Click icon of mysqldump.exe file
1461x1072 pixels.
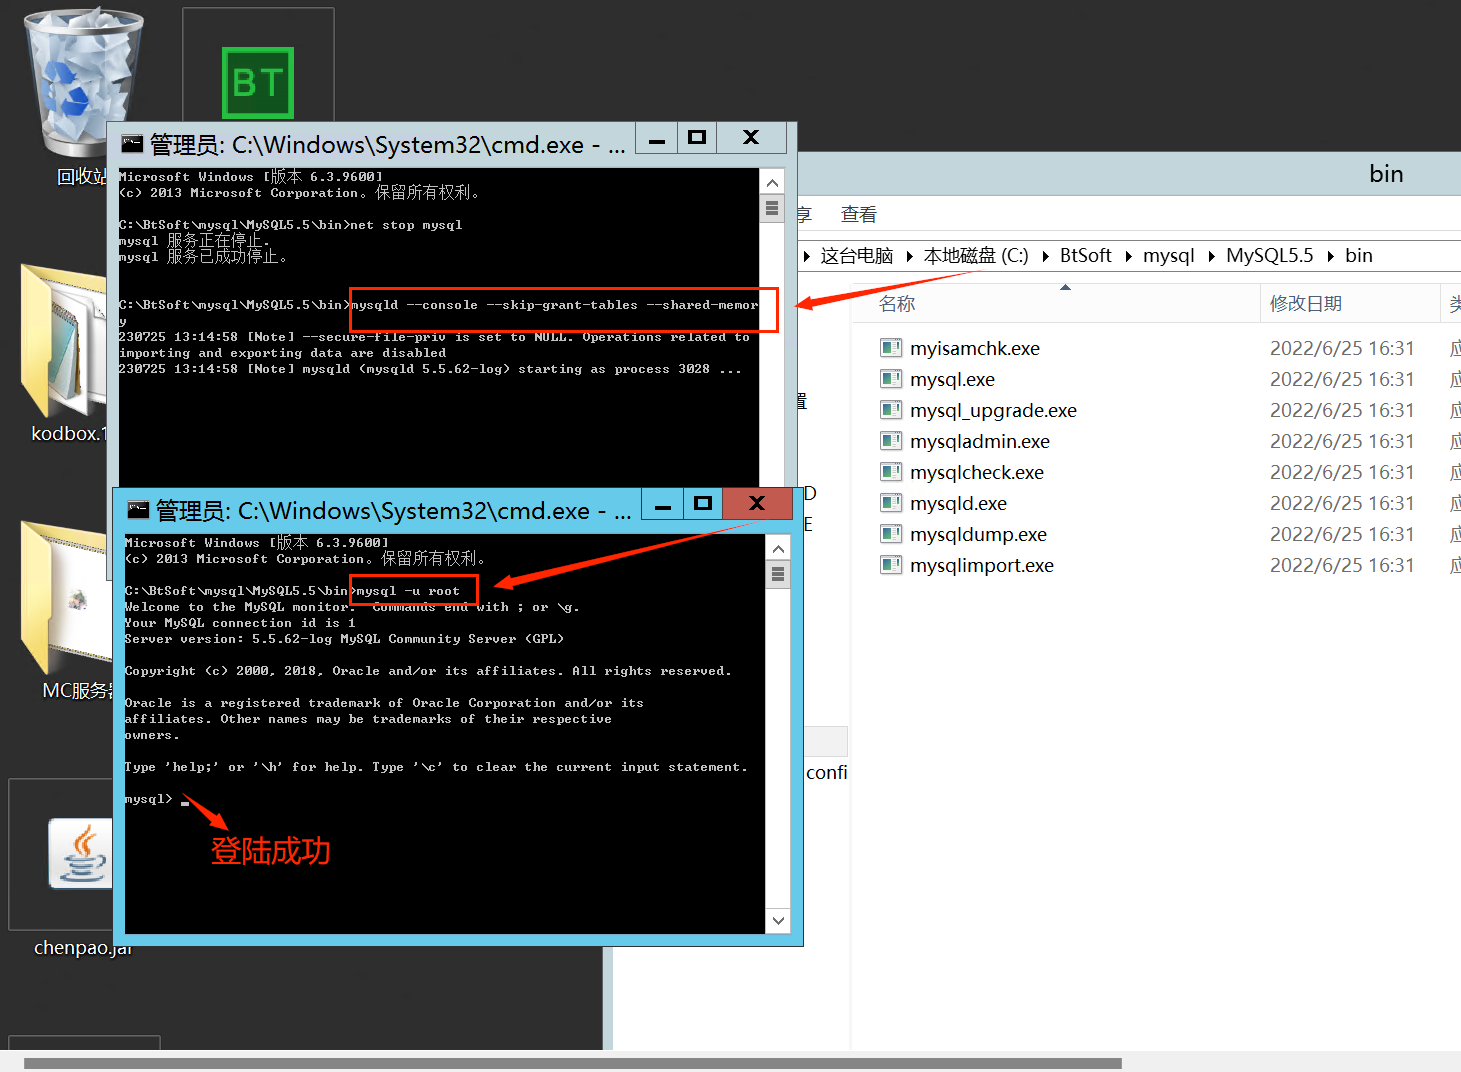coord(891,534)
